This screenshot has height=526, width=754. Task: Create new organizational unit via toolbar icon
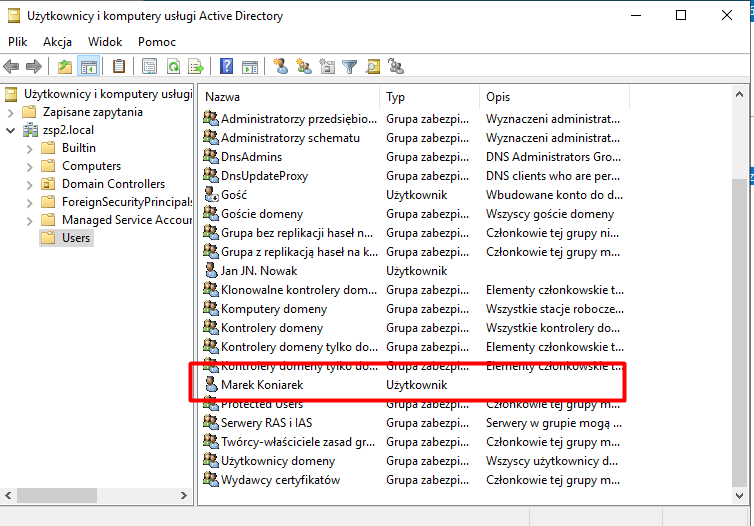point(327,66)
